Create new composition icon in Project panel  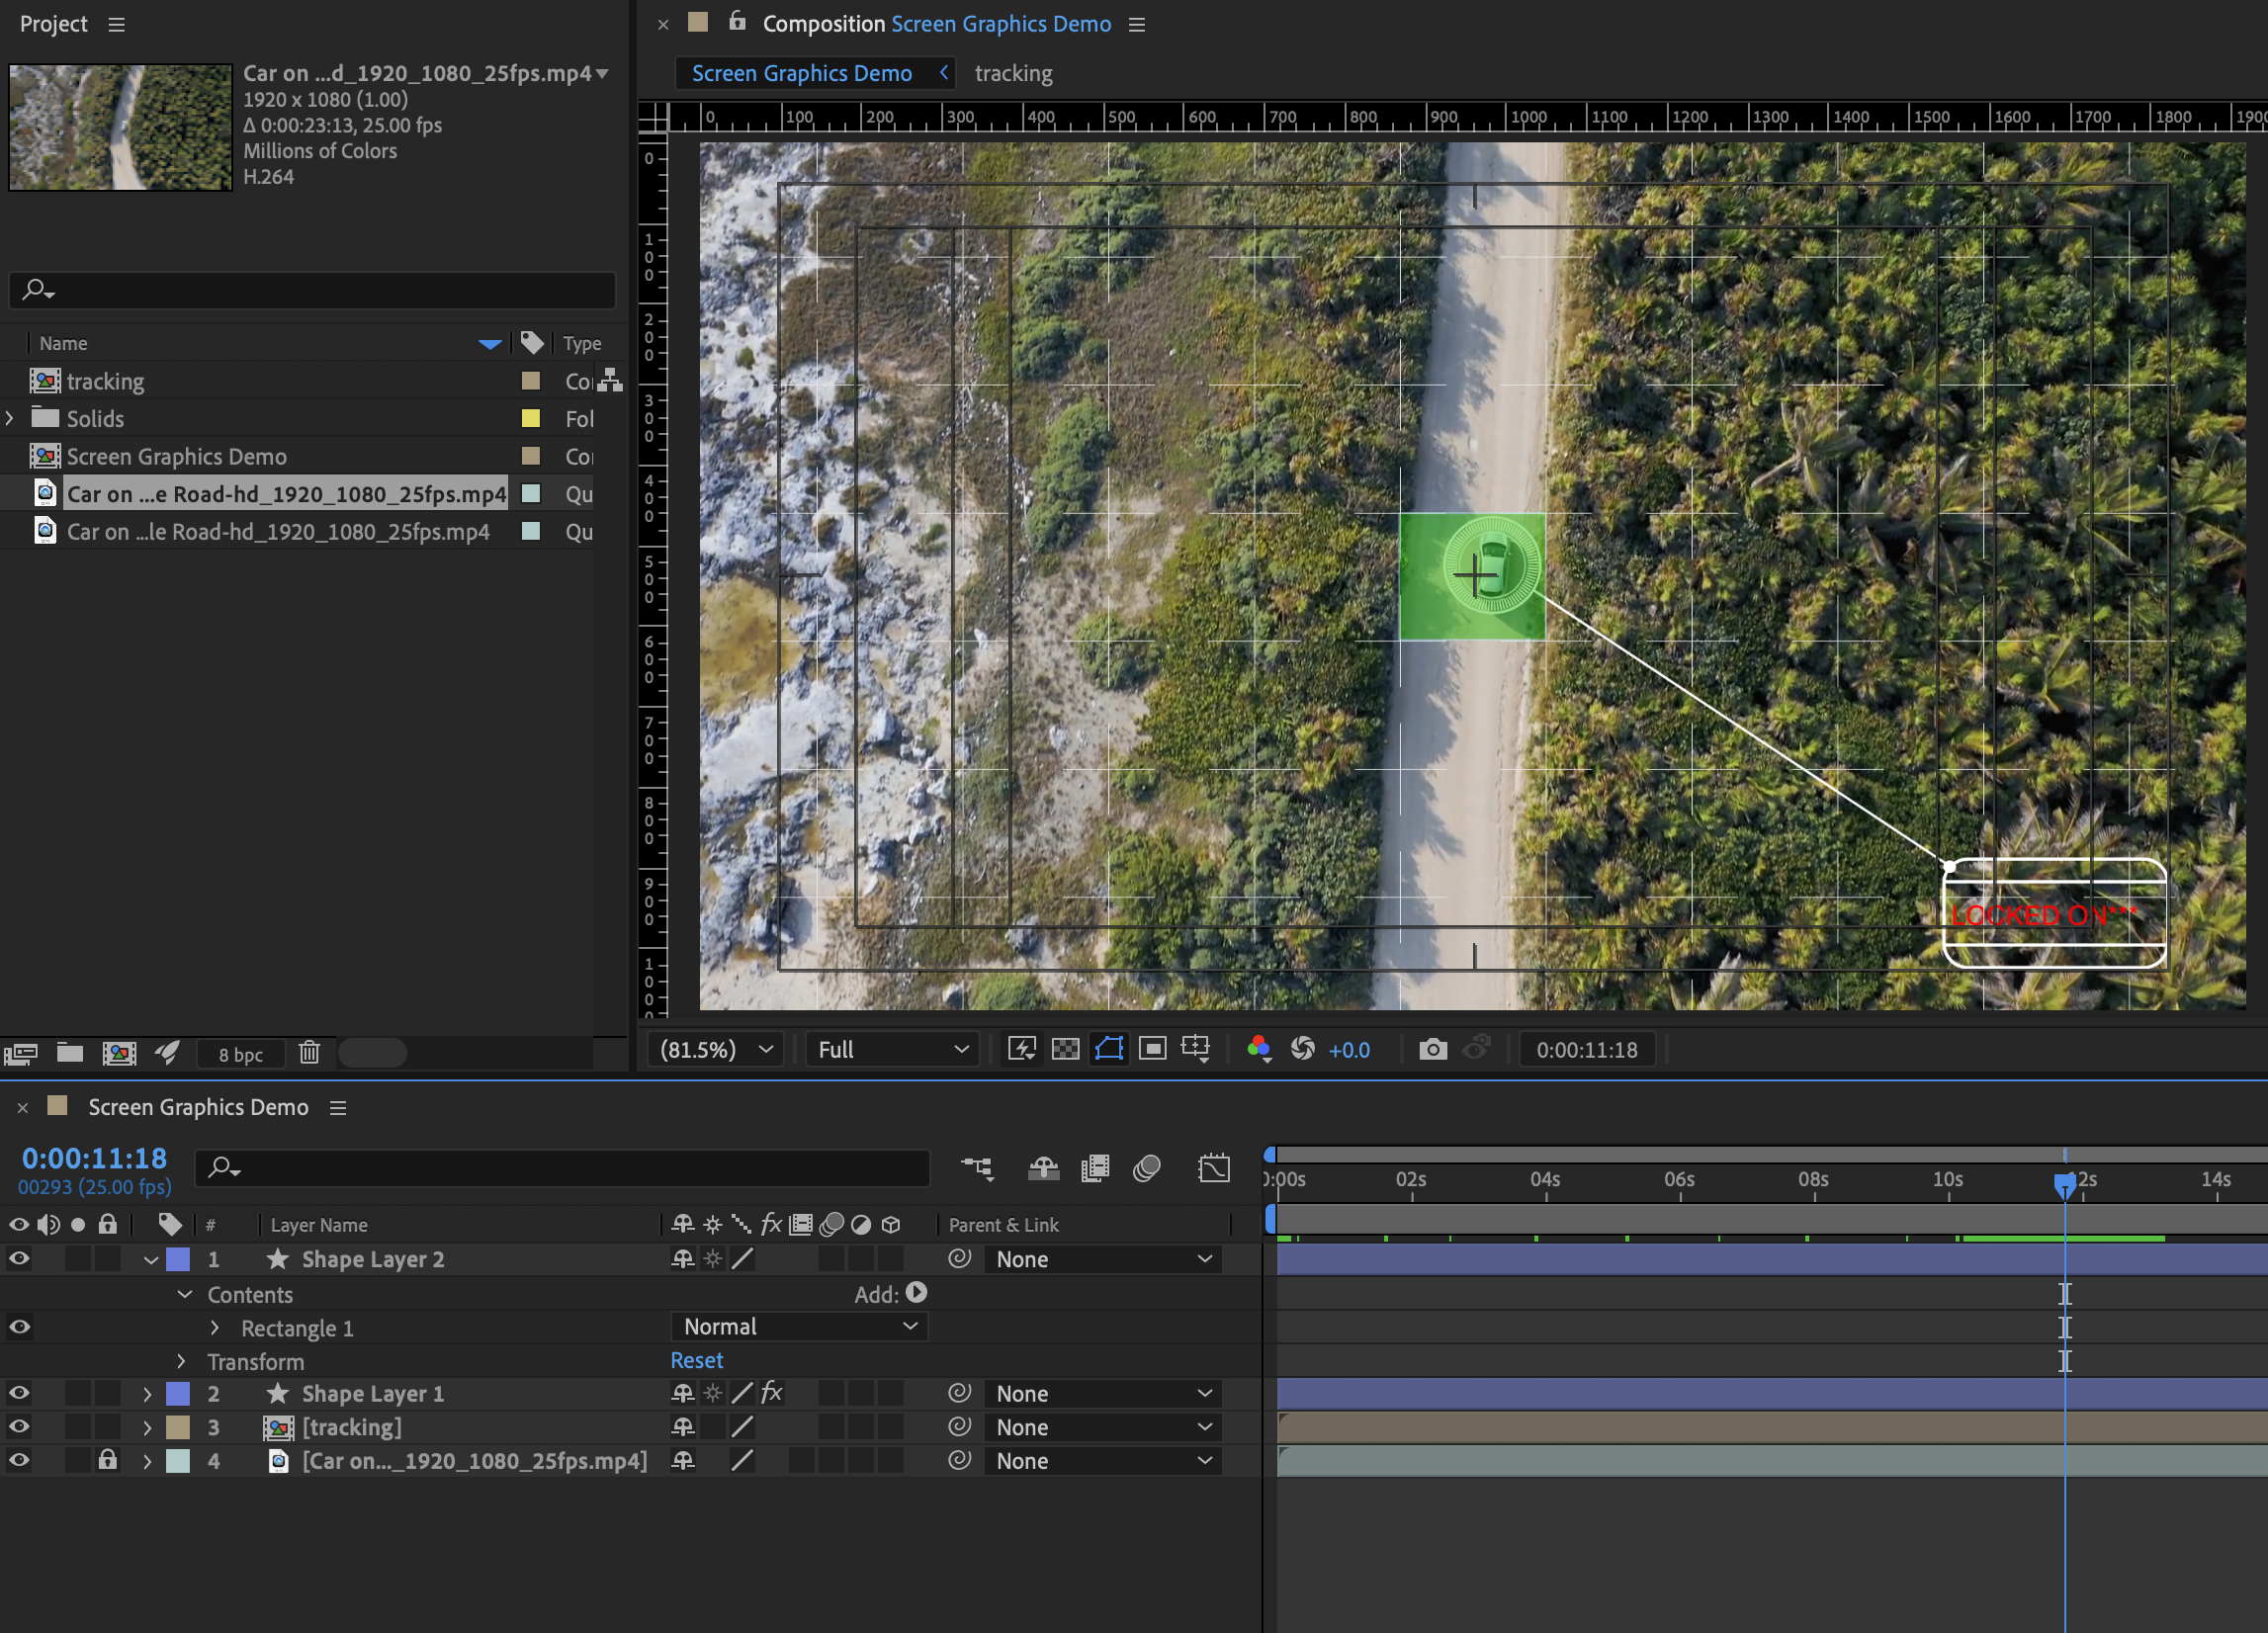pos(119,1053)
